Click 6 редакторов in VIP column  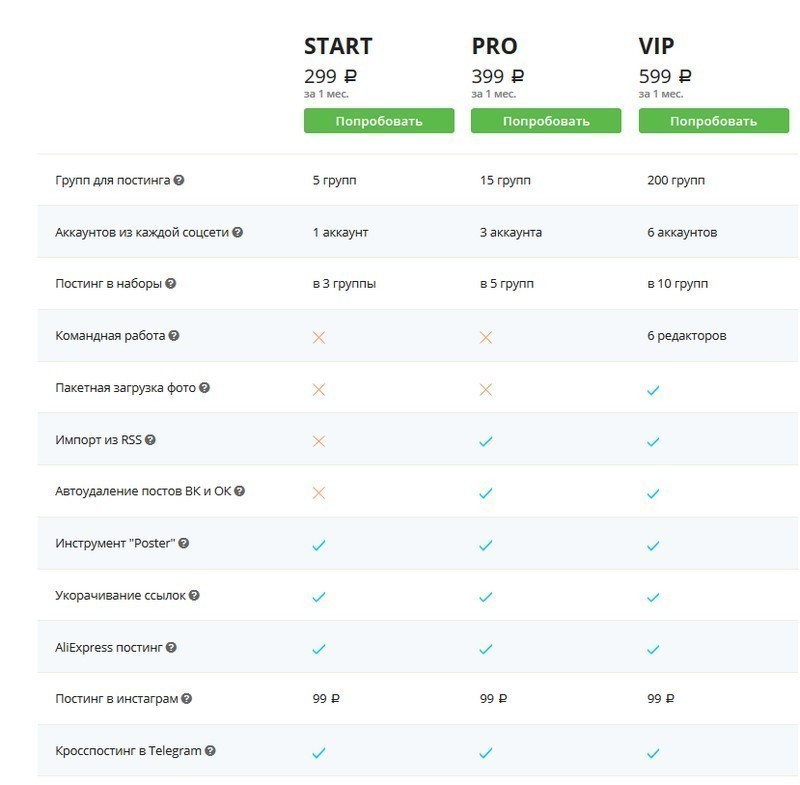coord(687,336)
